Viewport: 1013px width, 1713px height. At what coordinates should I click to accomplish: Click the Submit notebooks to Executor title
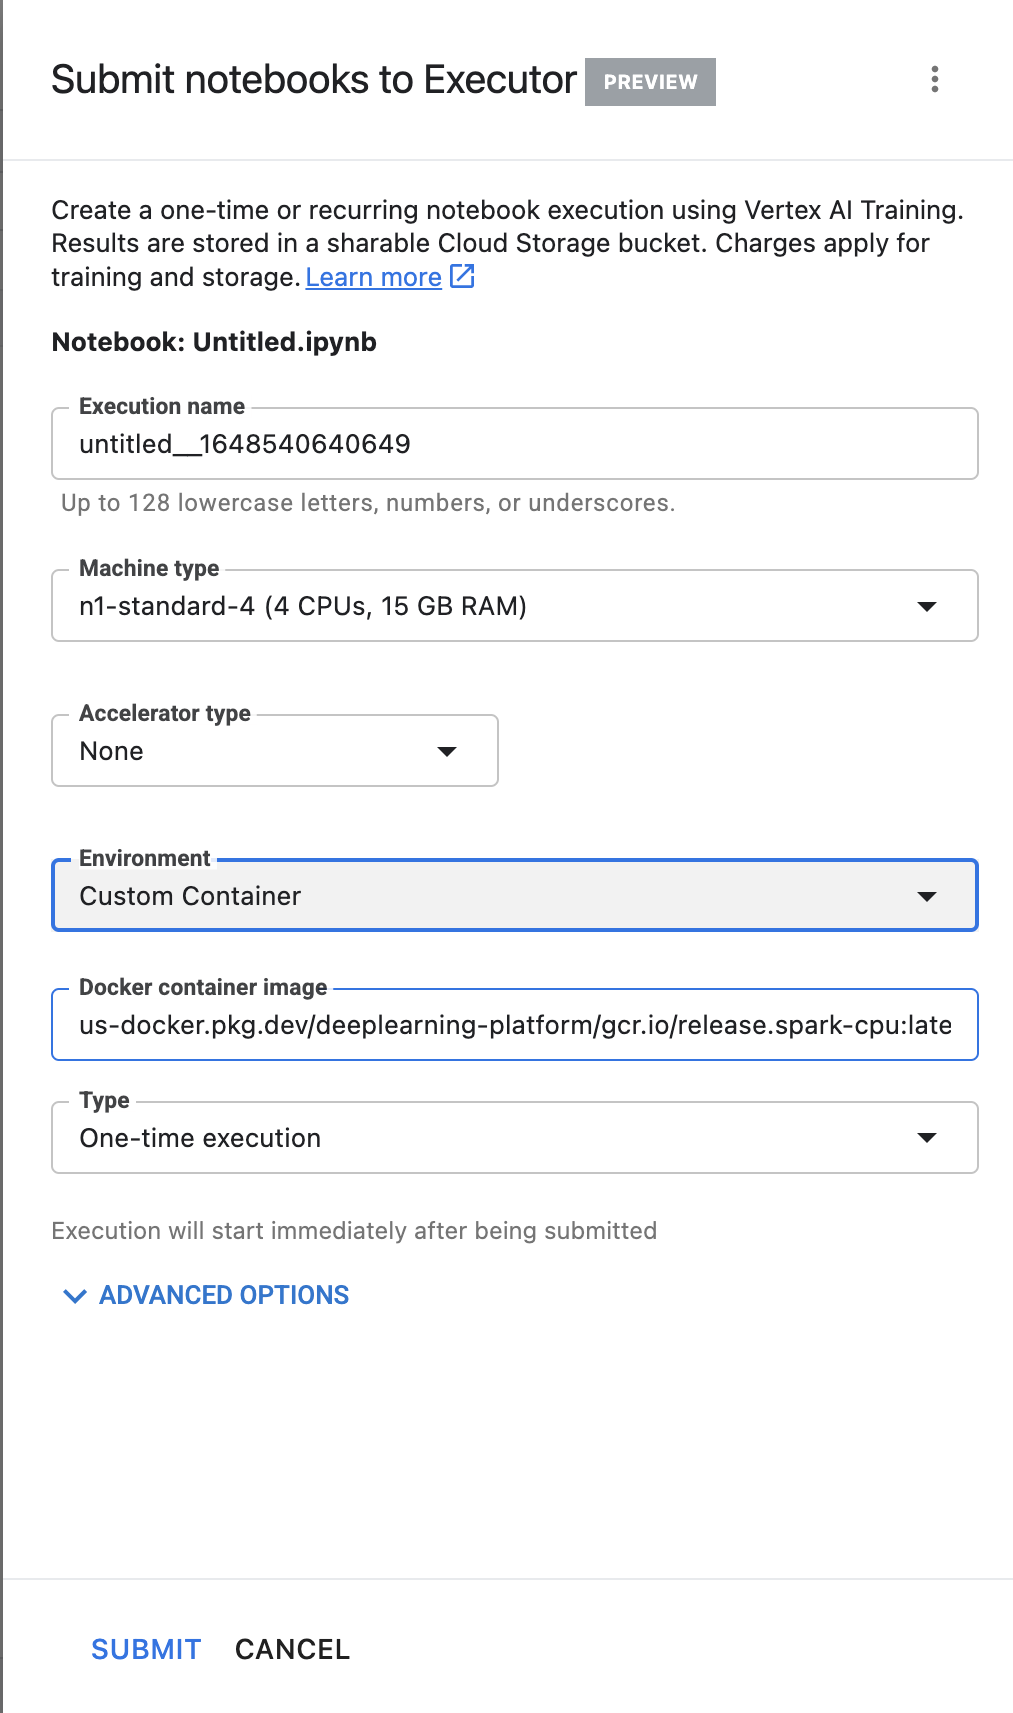(x=314, y=80)
